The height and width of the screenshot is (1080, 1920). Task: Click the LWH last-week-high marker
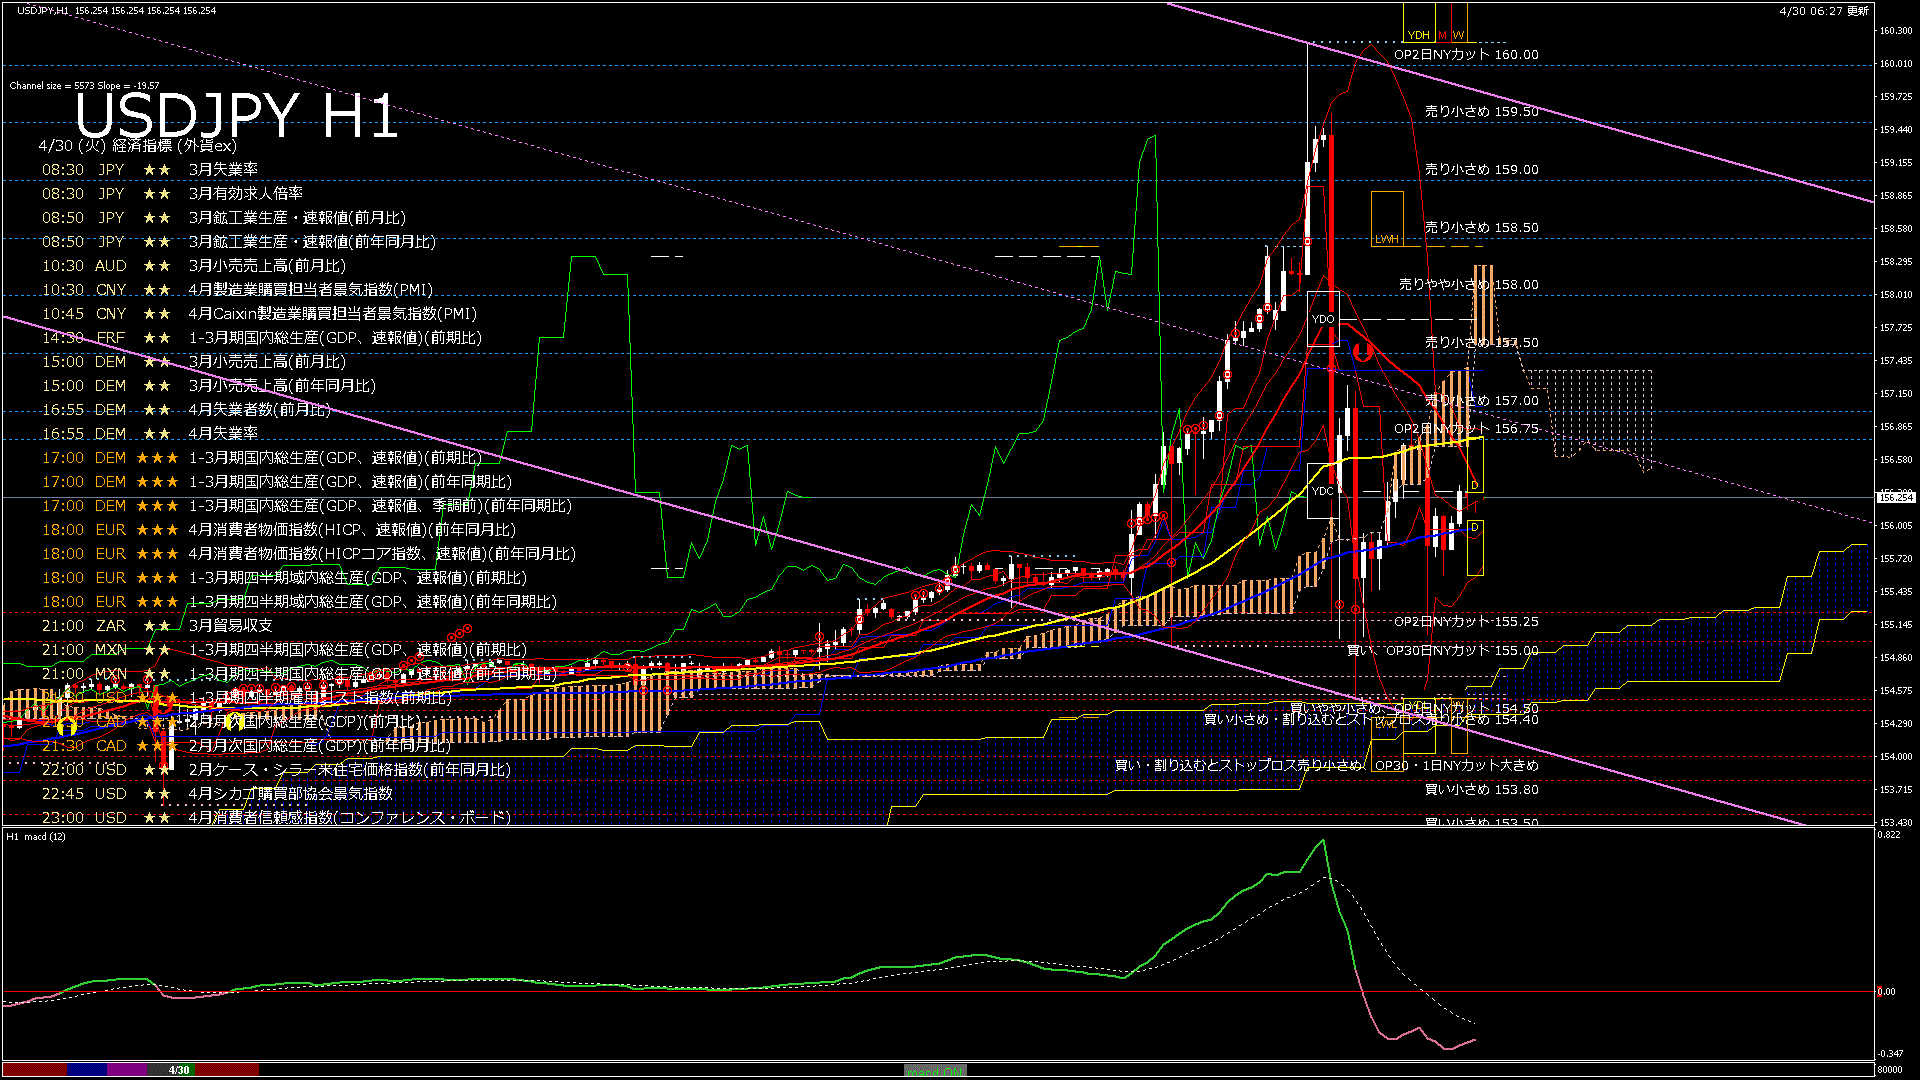[1387, 239]
